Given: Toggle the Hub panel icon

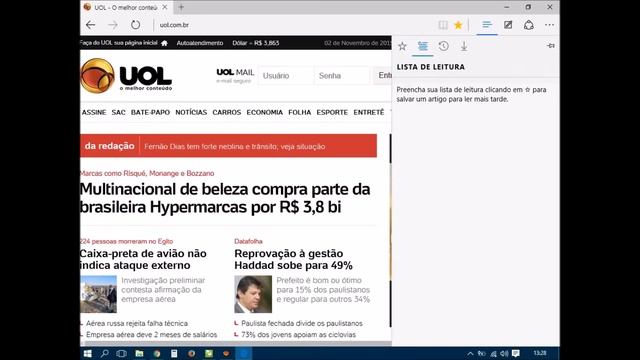Looking at the screenshot, I should pyautogui.click(x=487, y=25).
